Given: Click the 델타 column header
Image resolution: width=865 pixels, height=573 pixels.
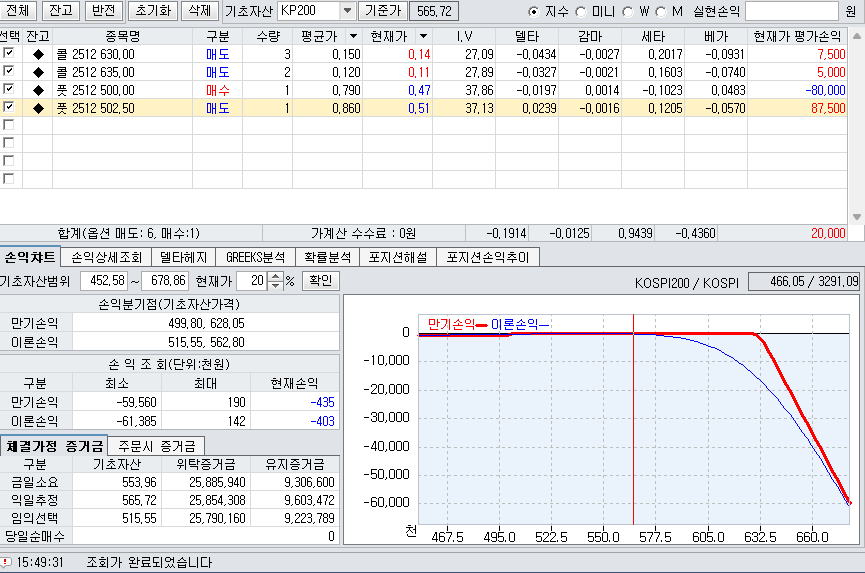Looking at the screenshot, I should 527,36.
